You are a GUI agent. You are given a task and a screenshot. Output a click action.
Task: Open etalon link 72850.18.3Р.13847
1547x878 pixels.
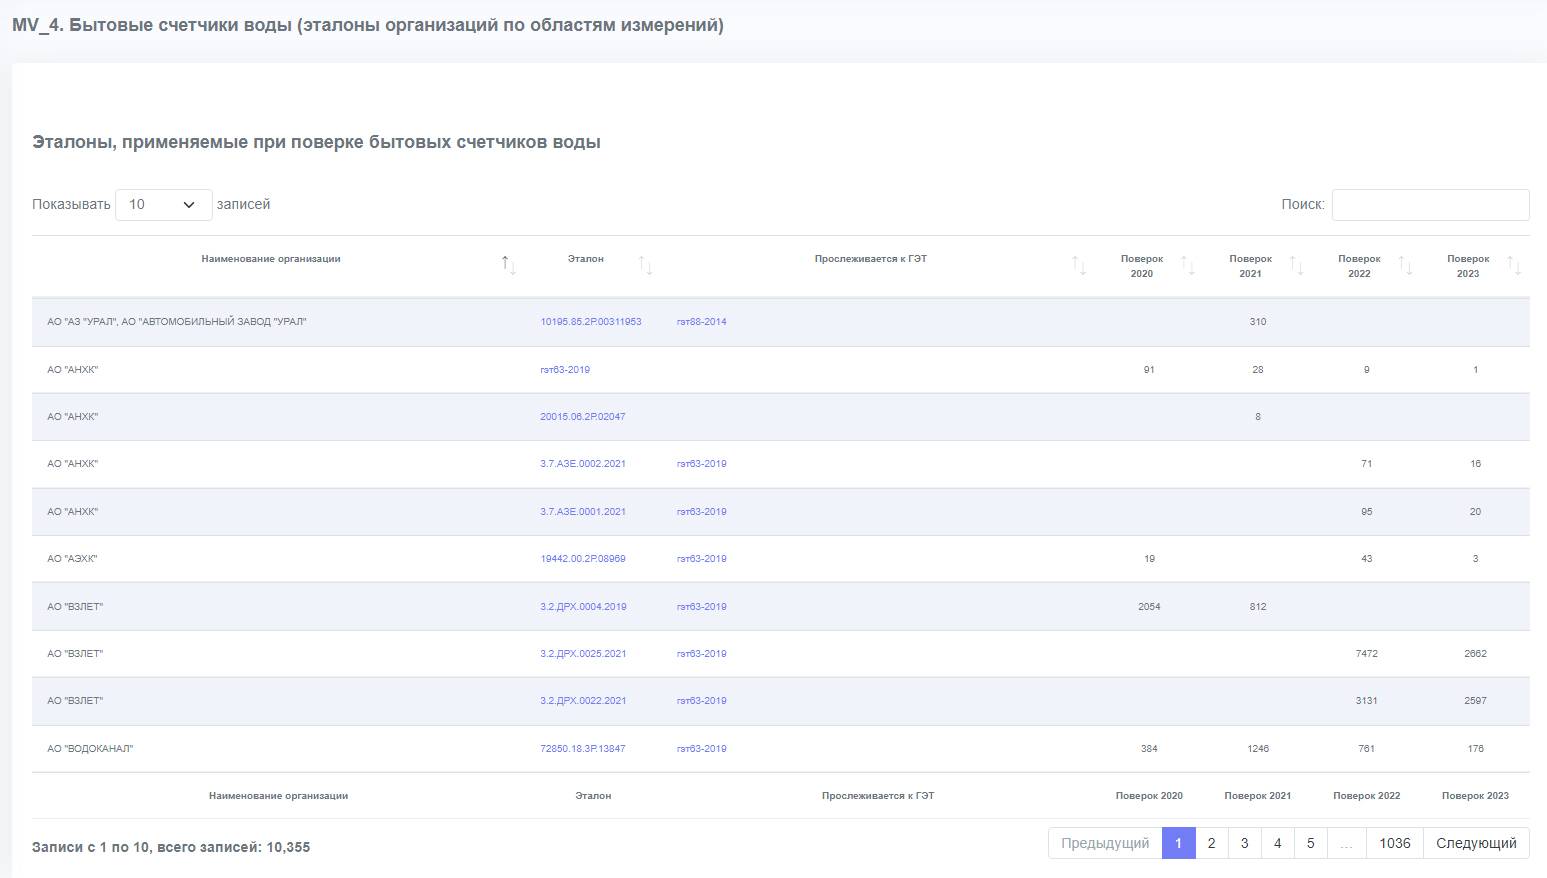pyautogui.click(x=583, y=749)
